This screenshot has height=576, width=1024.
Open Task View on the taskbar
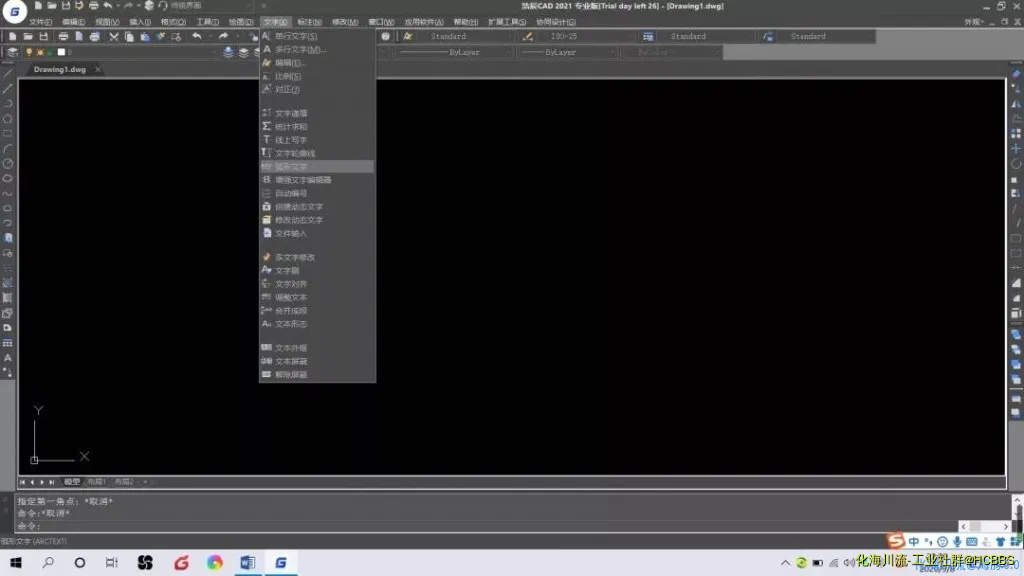pyautogui.click(x=112, y=562)
